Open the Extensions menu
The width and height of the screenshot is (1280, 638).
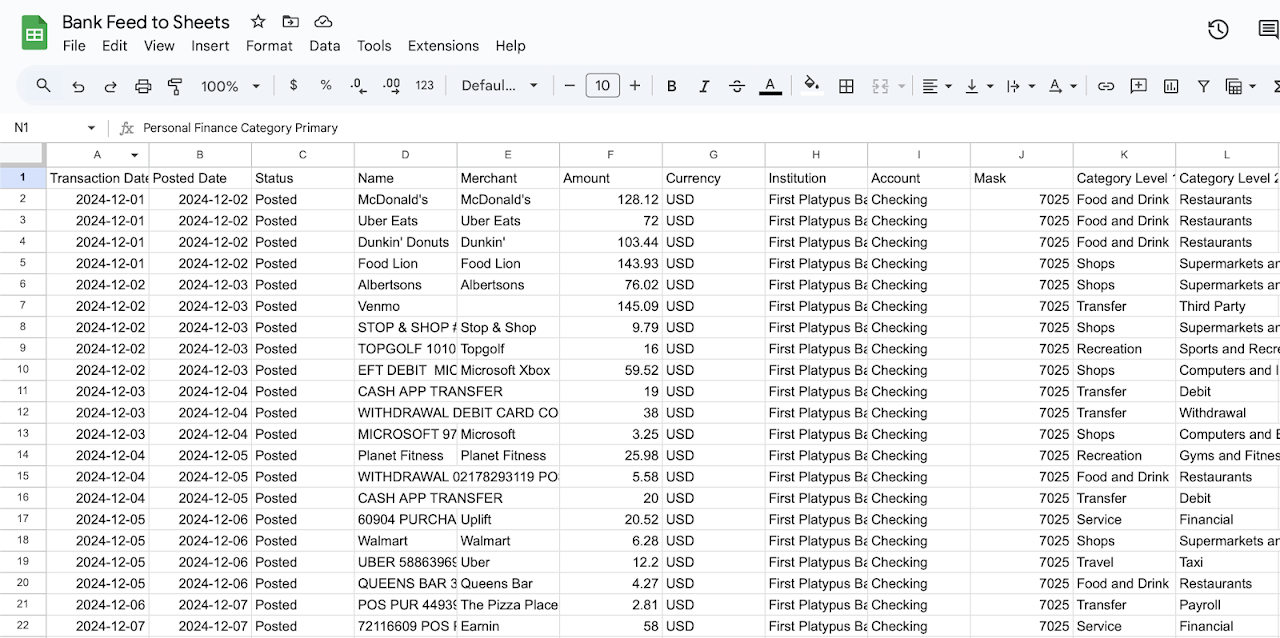[x=443, y=46]
